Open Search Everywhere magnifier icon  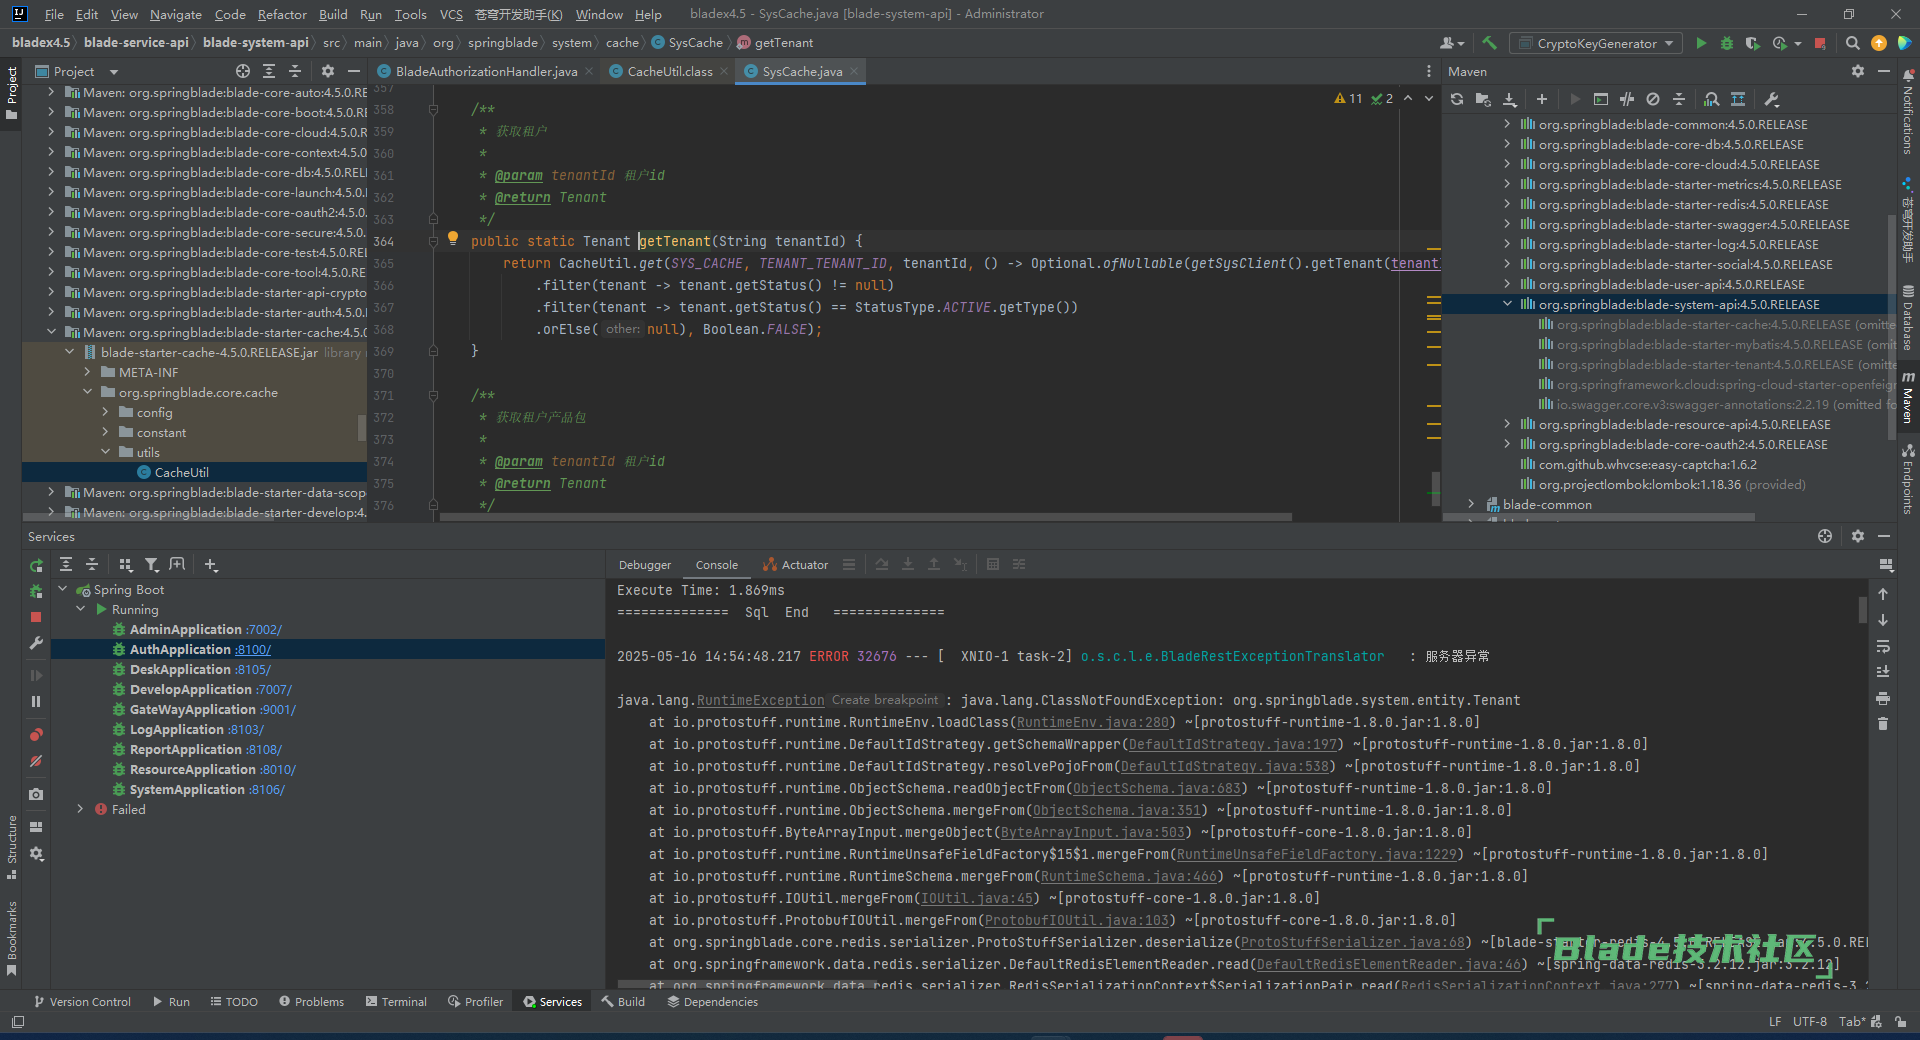click(x=1852, y=43)
